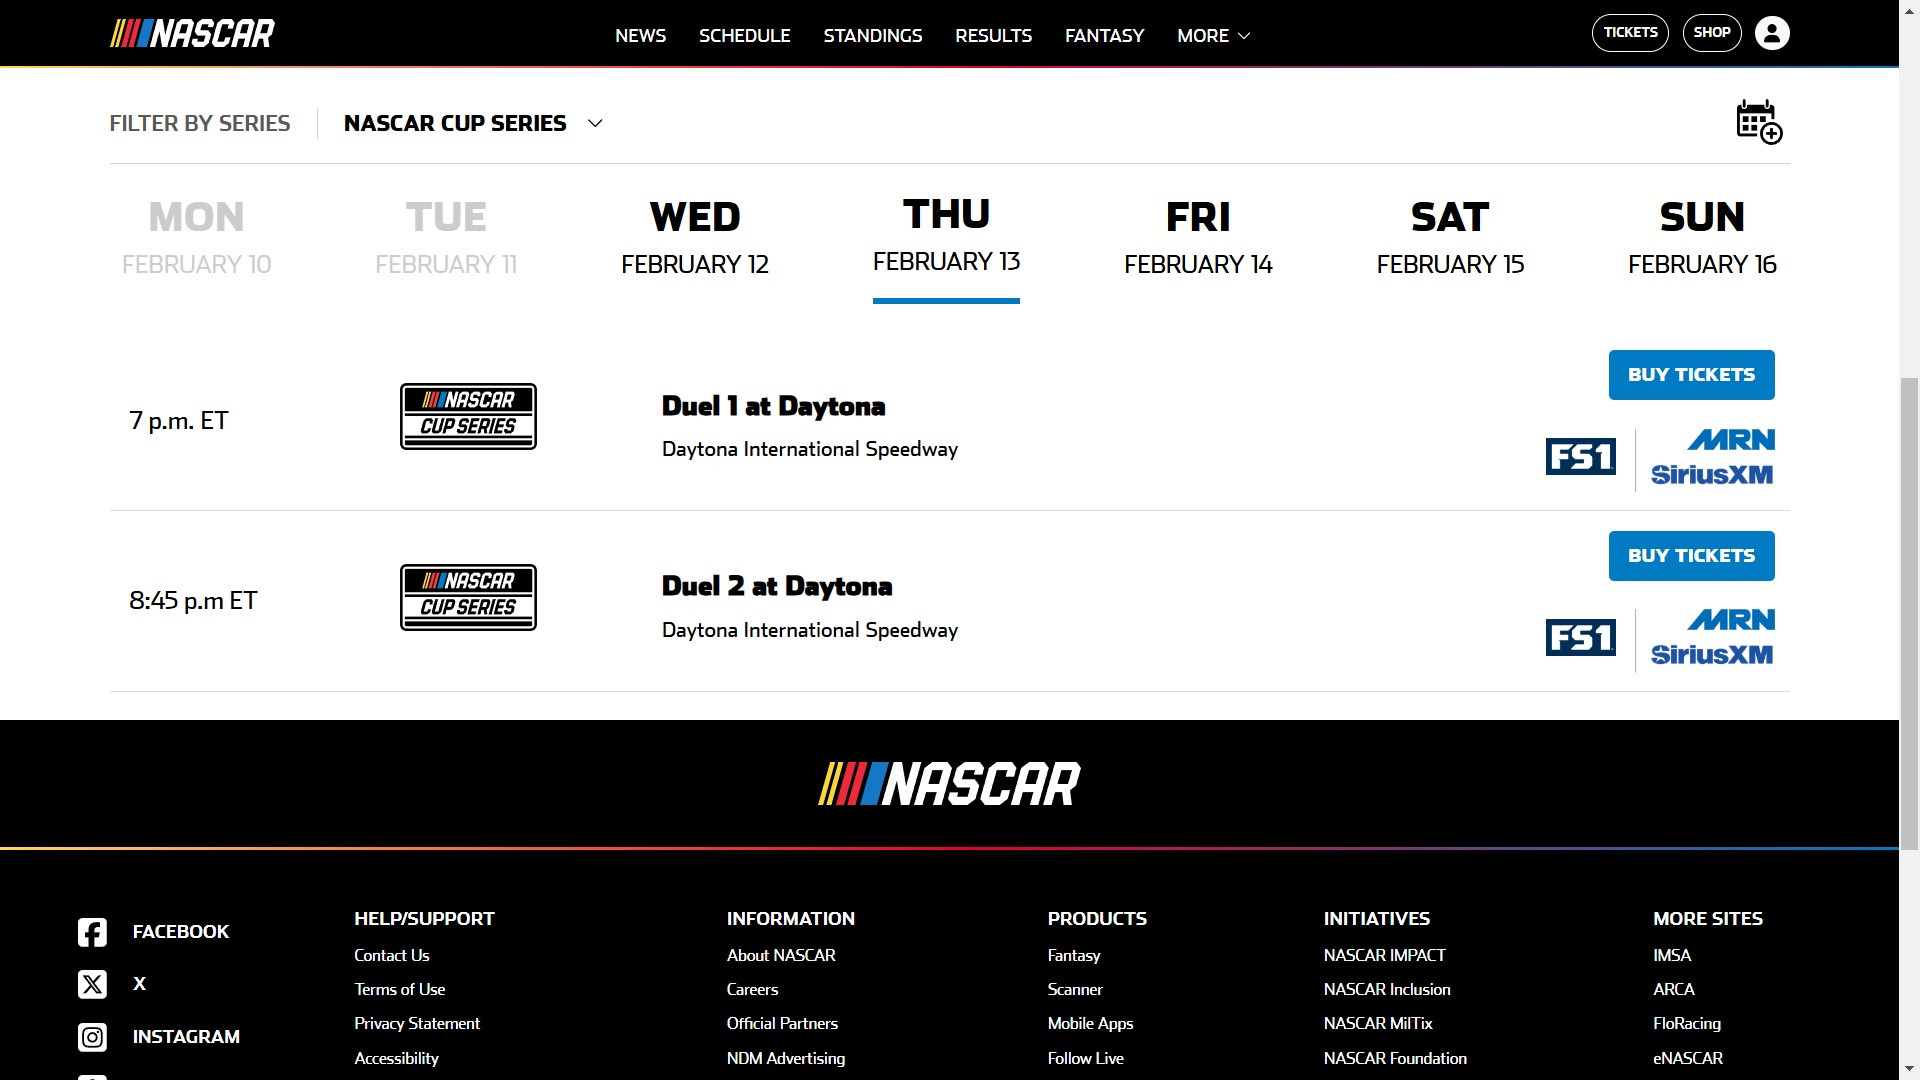Click the INSTAGRAM text link
The width and height of the screenshot is (1920, 1080).
coord(186,1037)
